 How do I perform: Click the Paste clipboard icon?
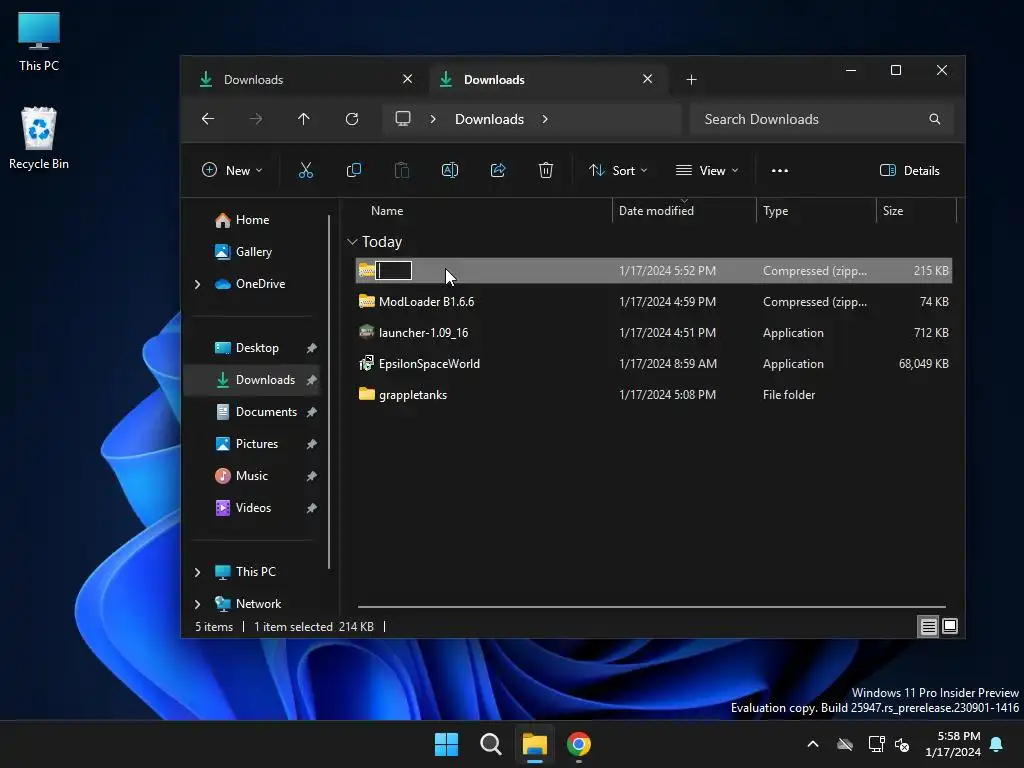tap(402, 170)
